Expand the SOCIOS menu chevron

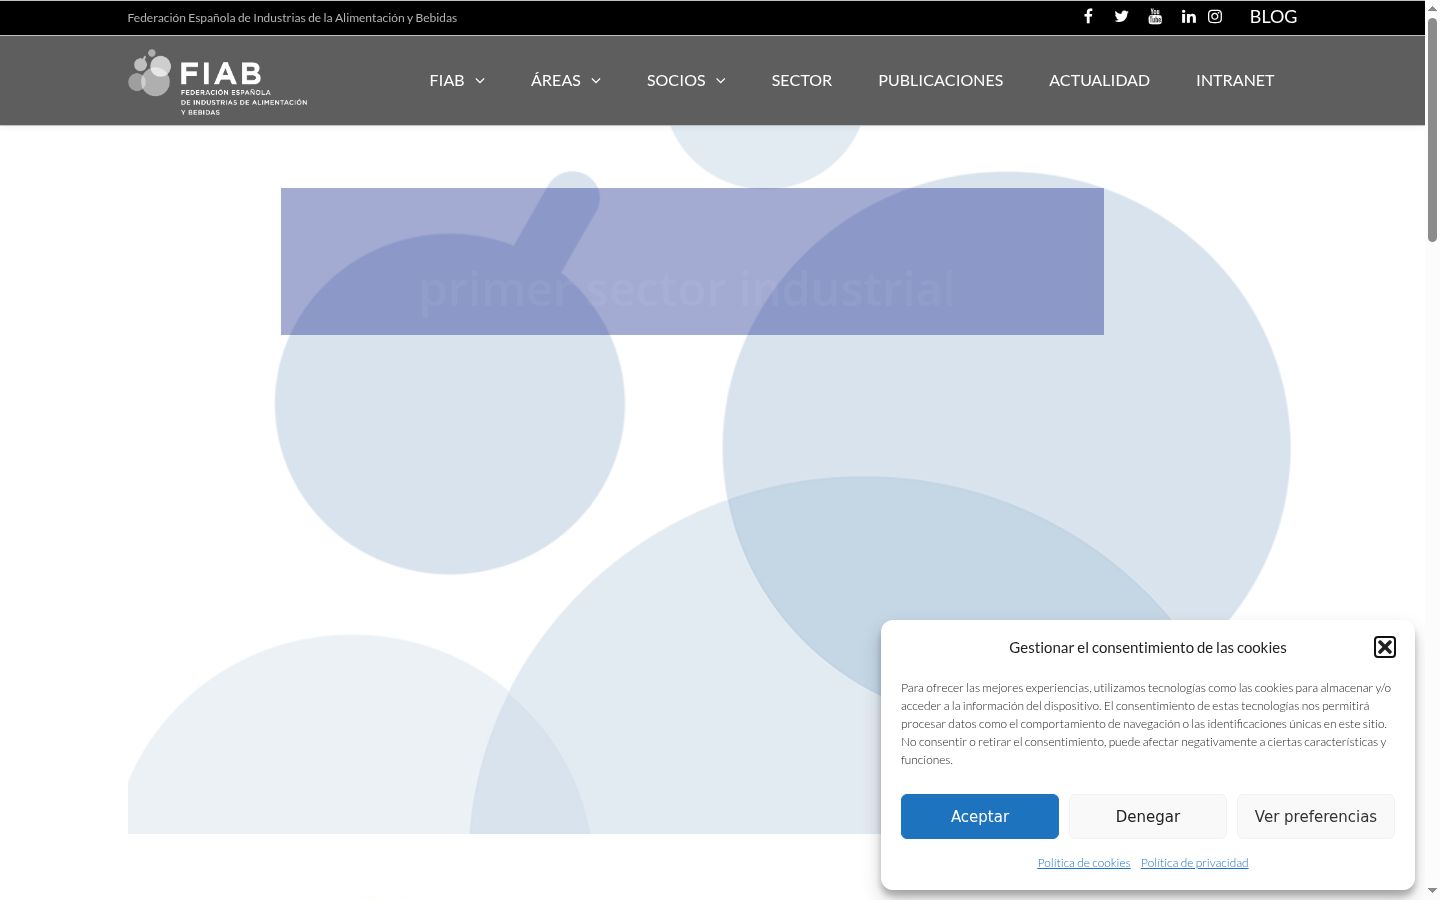tap(721, 81)
